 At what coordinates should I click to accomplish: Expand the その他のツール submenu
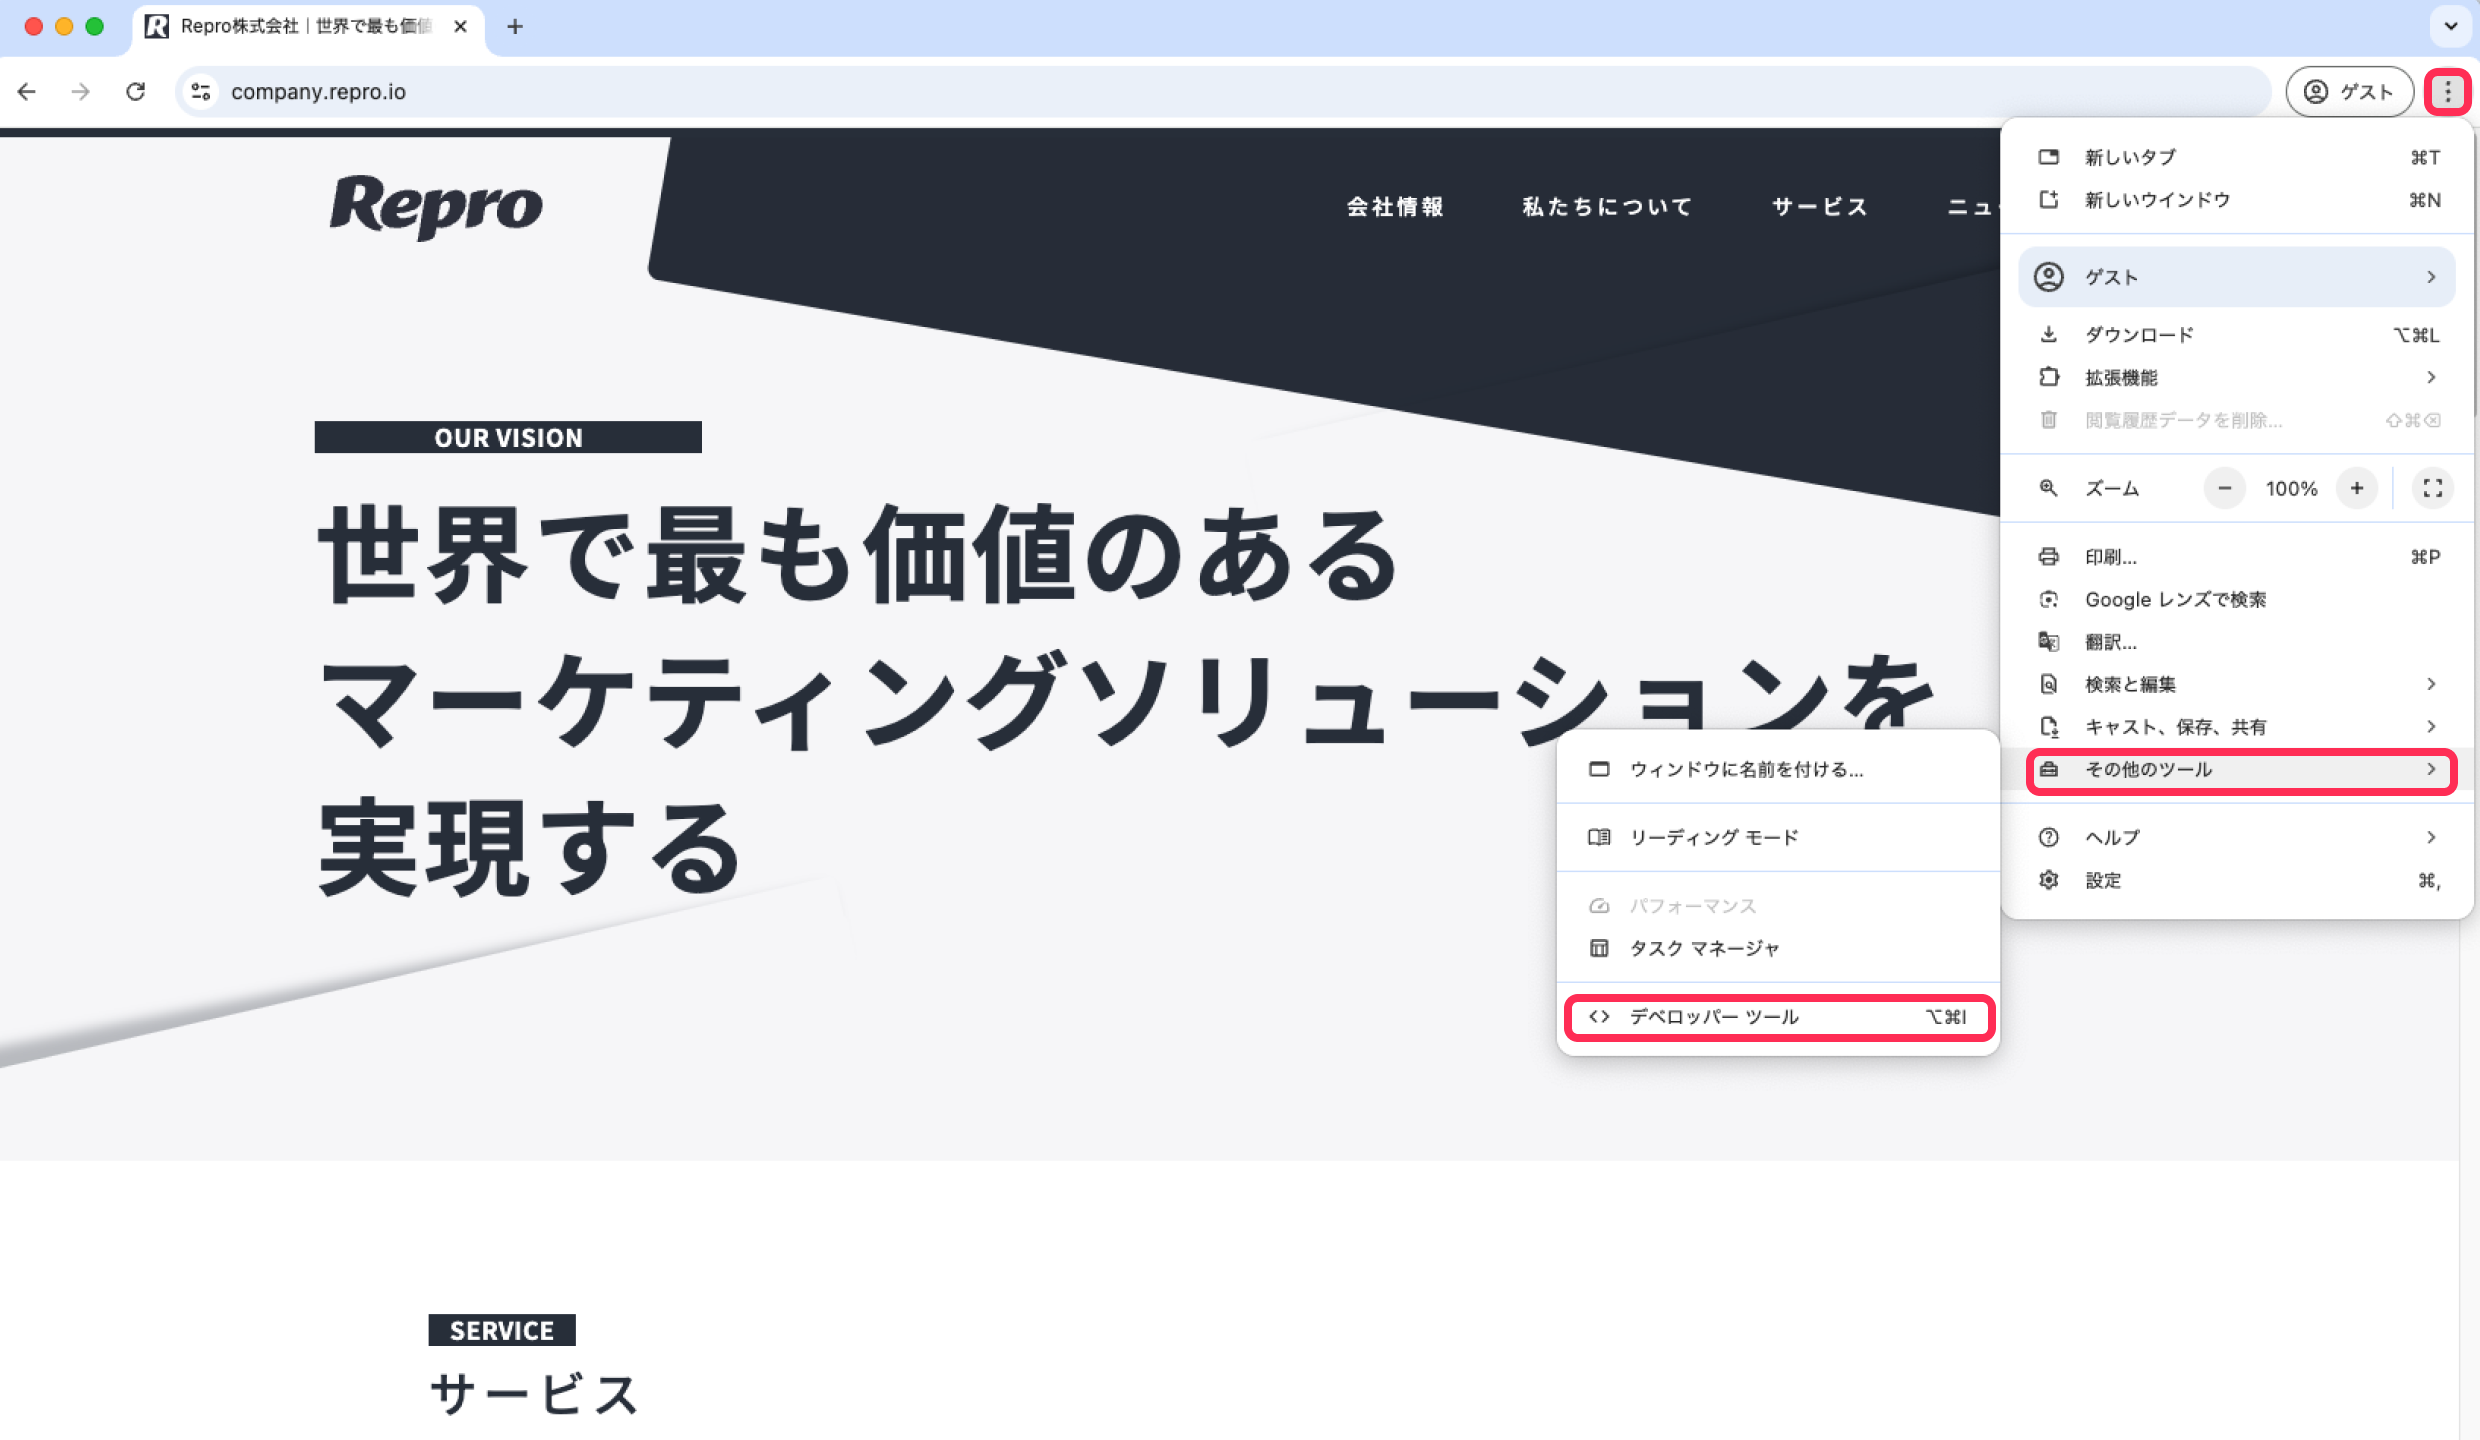2240,770
